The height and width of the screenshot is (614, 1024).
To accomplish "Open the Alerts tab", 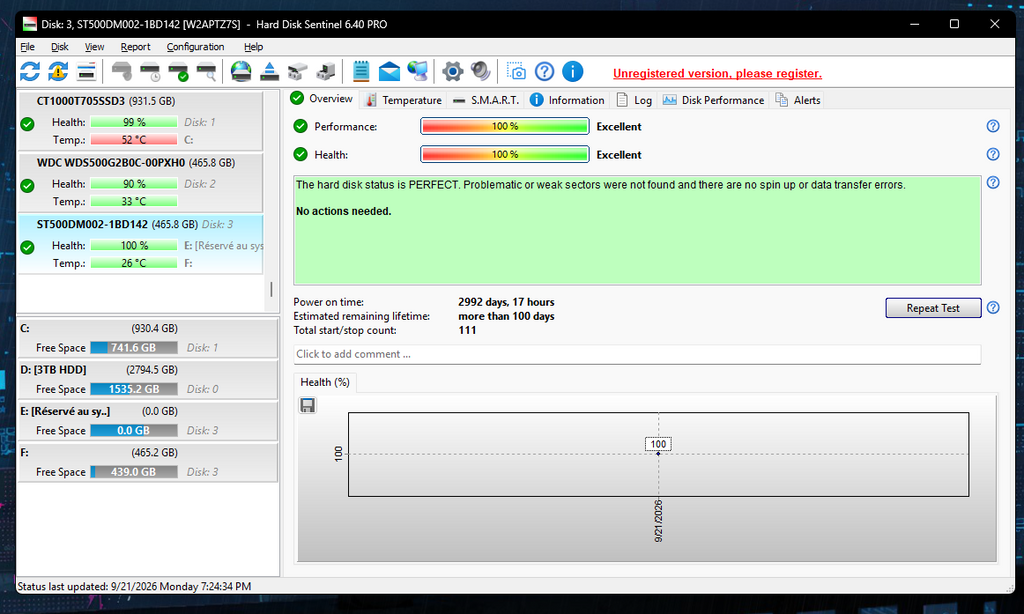I will [797, 100].
